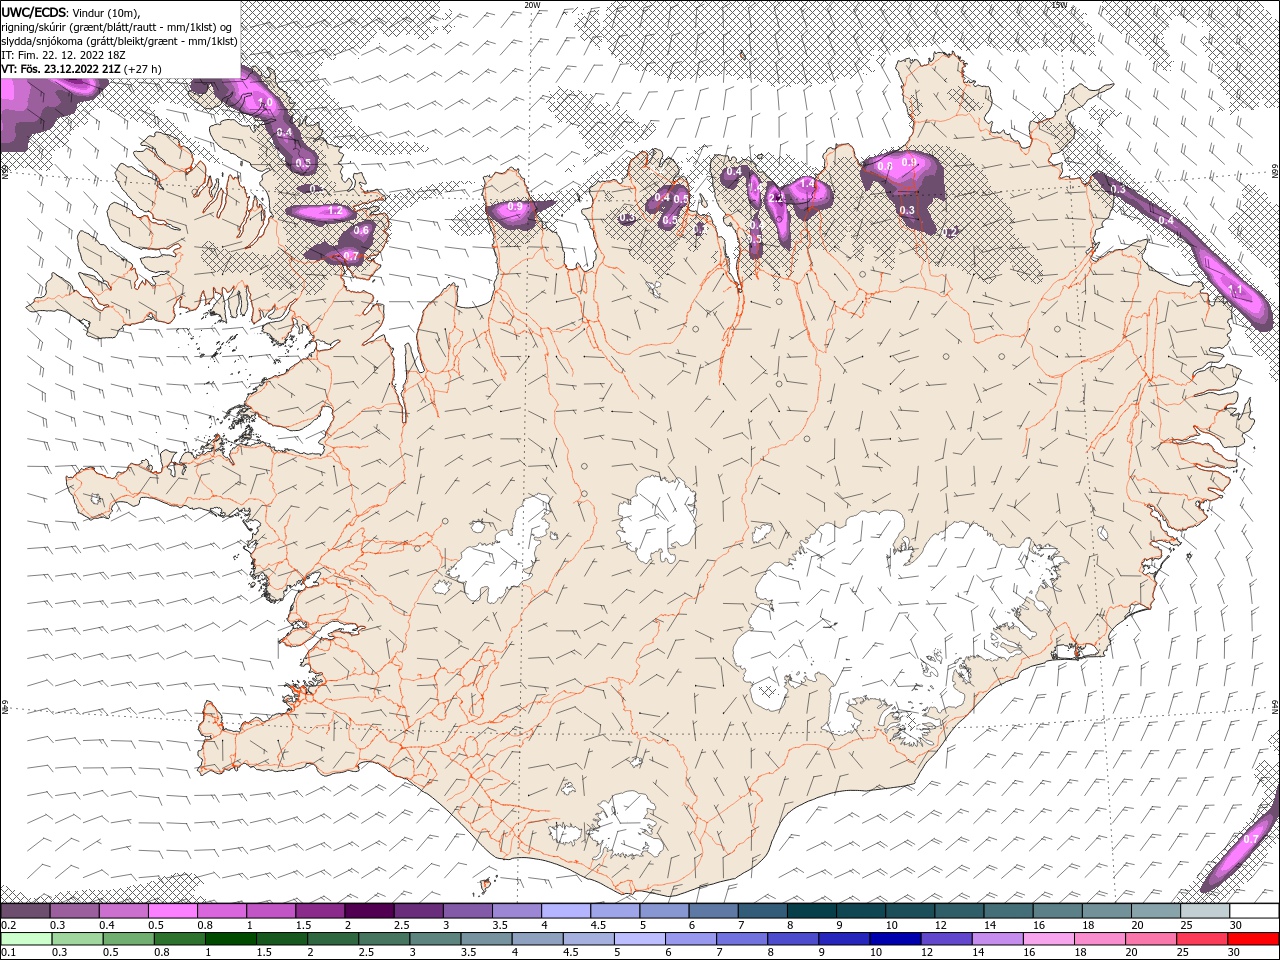This screenshot has height=960, width=1280.
Task: Click the 'rigning/skúrir' description line
Action: tap(117, 27)
